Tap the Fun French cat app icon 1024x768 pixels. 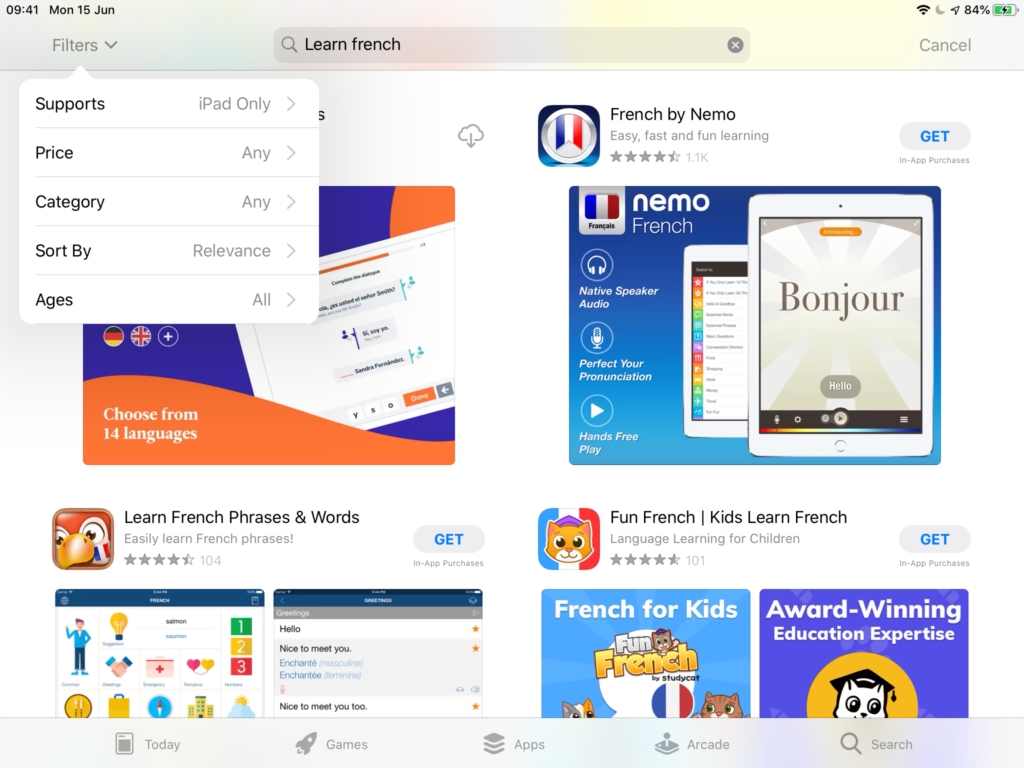point(568,539)
